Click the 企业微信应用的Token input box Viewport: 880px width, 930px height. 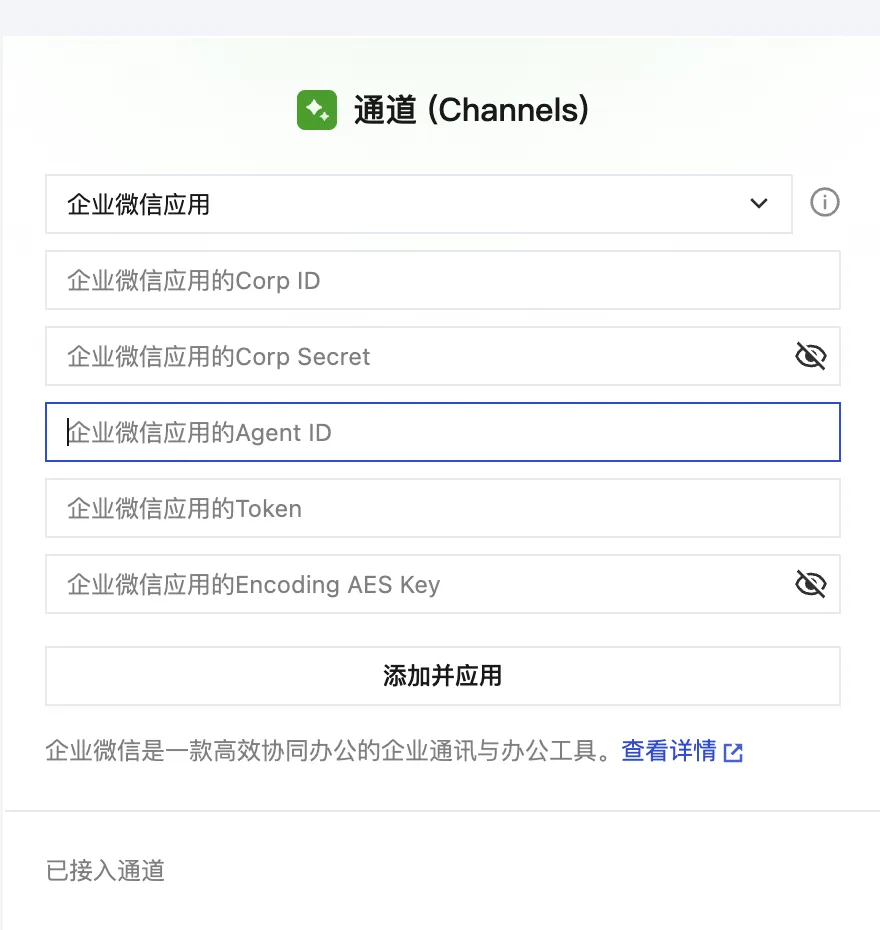tap(442, 508)
